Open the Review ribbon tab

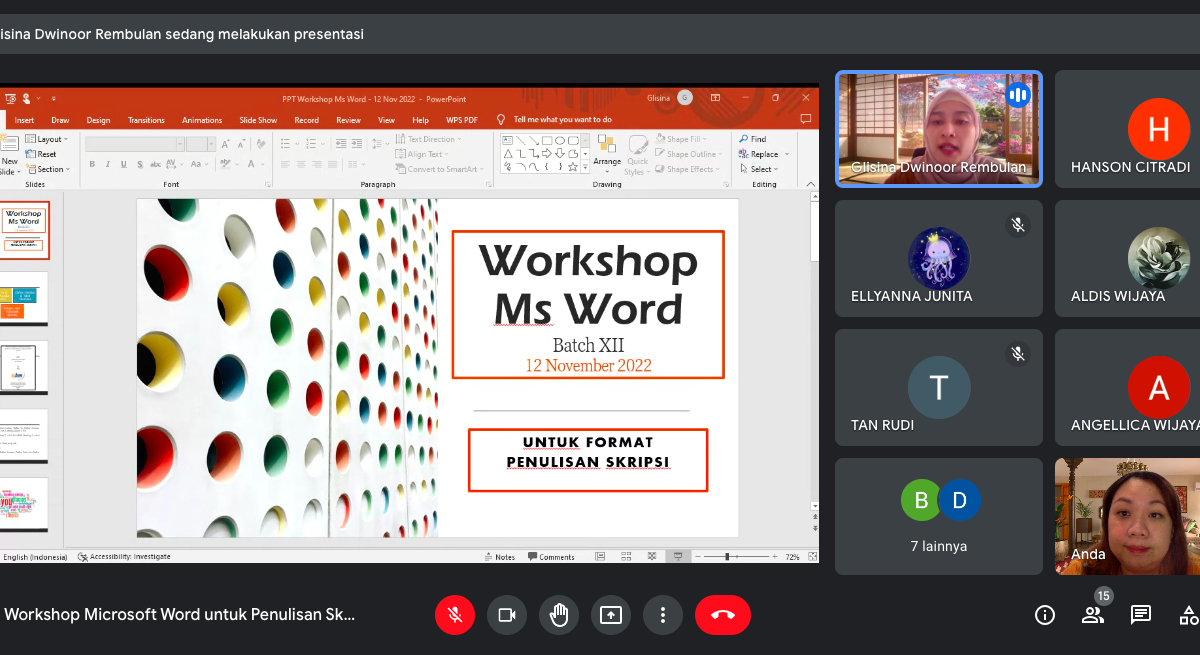348,120
